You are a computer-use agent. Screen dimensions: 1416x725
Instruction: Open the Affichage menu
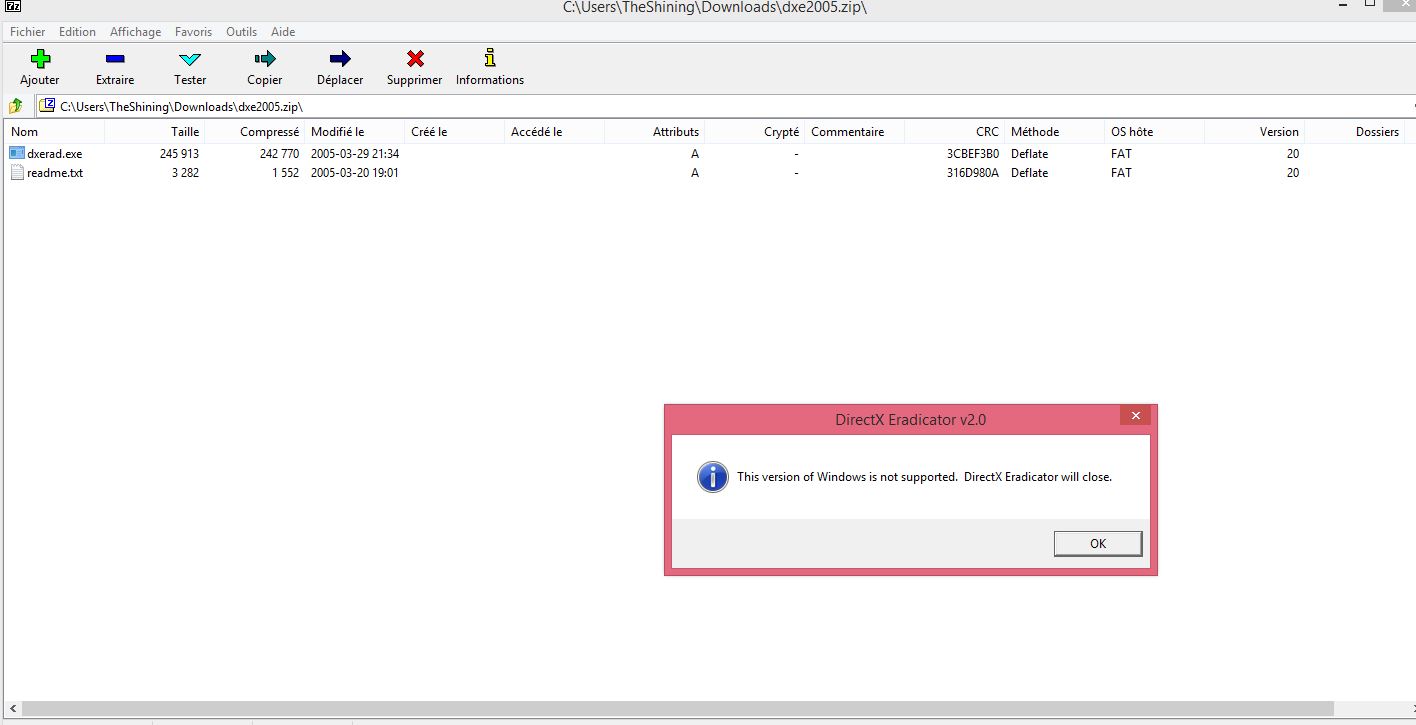(x=135, y=32)
